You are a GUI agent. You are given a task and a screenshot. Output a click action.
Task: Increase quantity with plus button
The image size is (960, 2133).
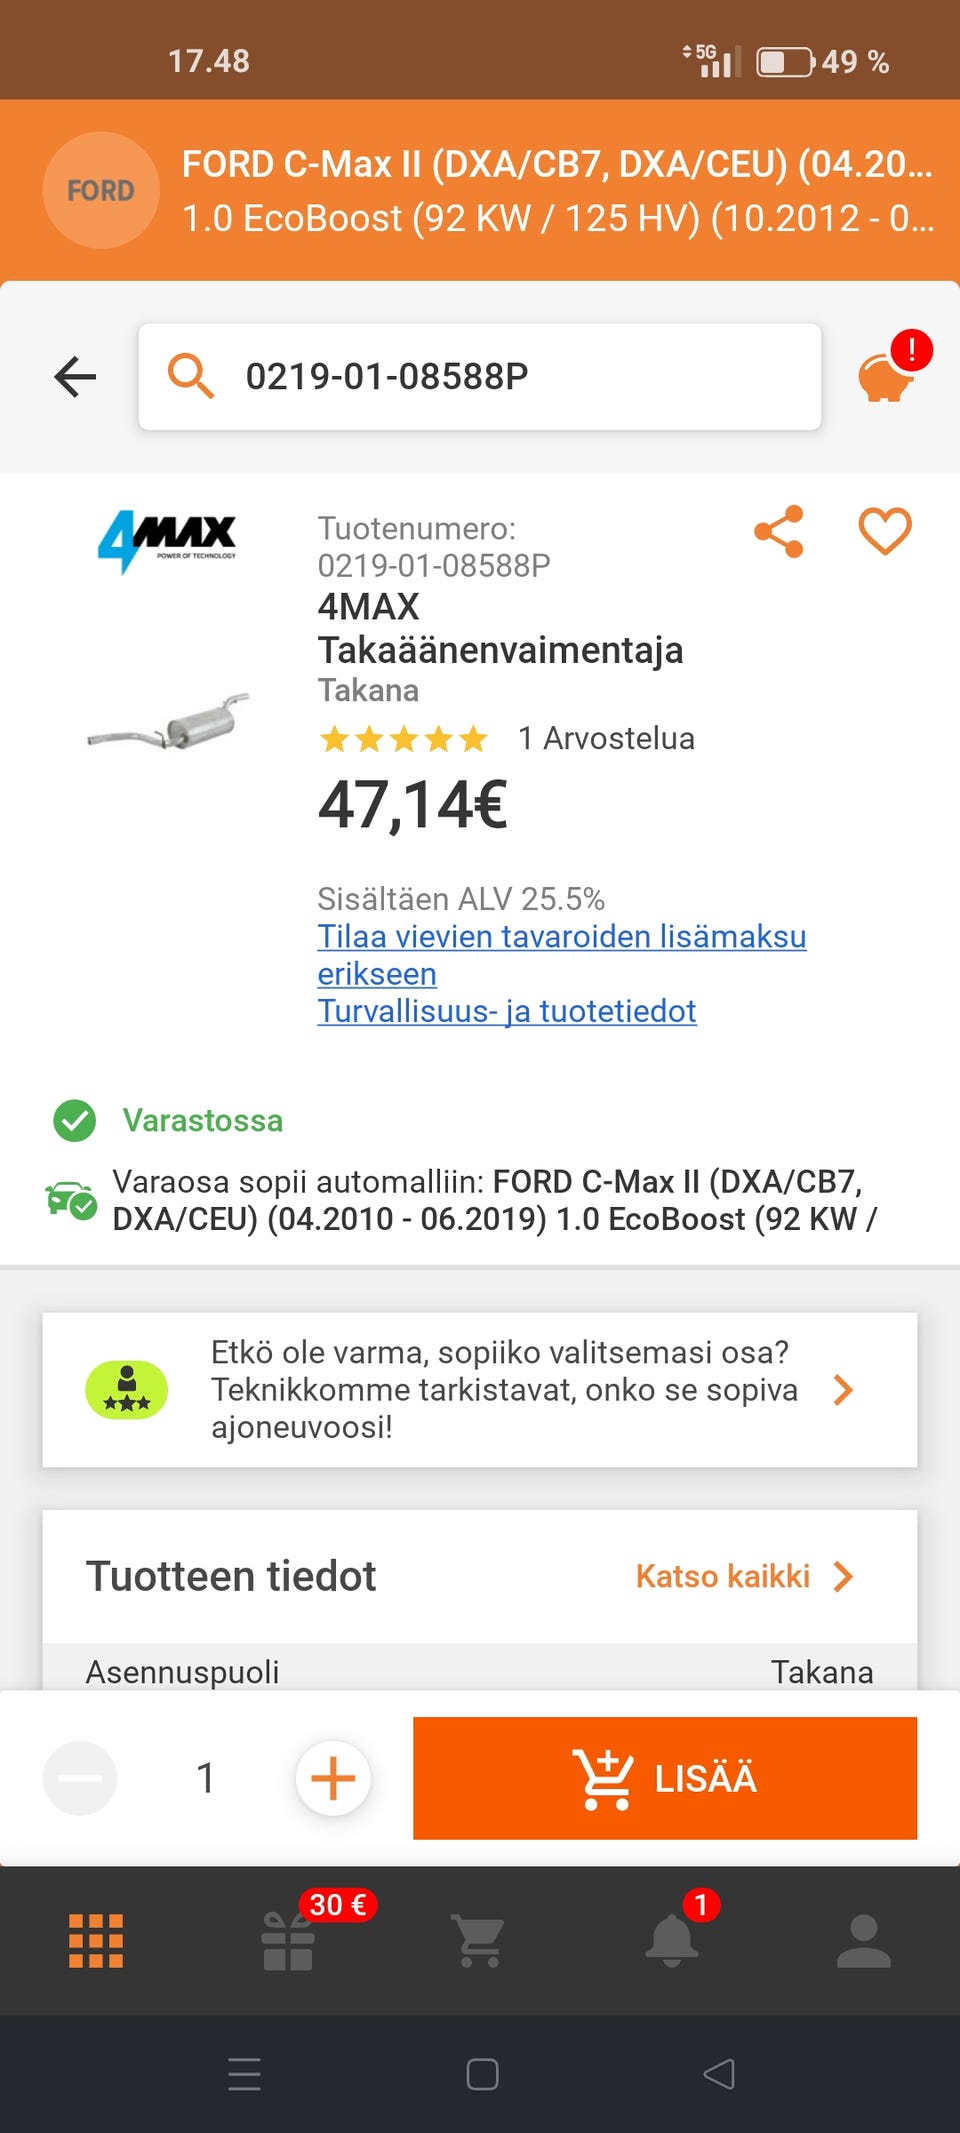(333, 1778)
